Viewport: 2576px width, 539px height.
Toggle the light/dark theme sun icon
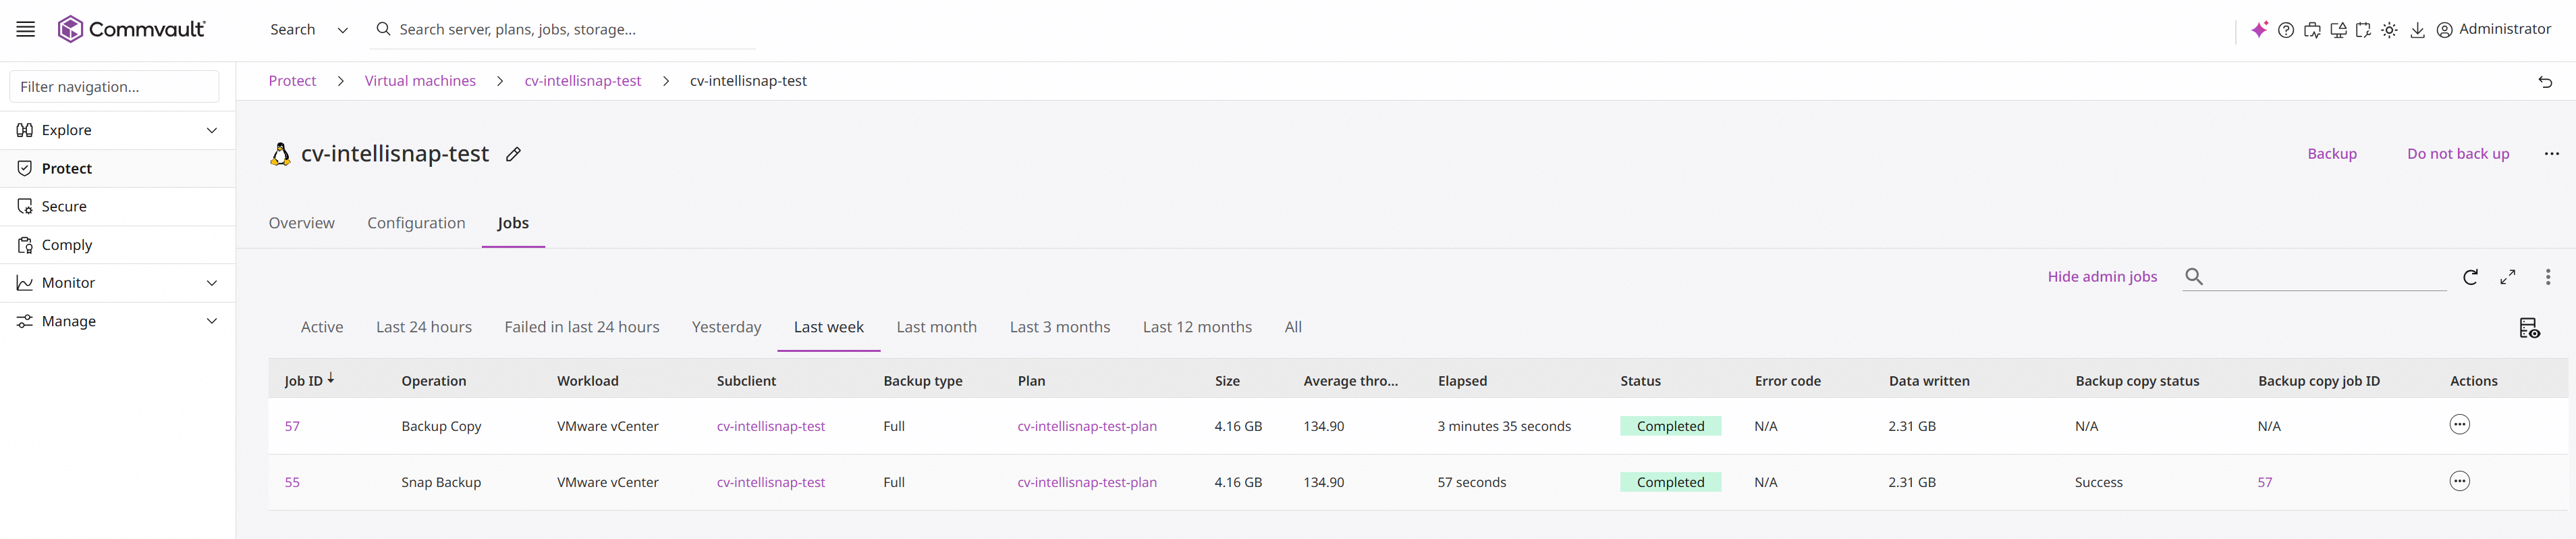point(2389,30)
